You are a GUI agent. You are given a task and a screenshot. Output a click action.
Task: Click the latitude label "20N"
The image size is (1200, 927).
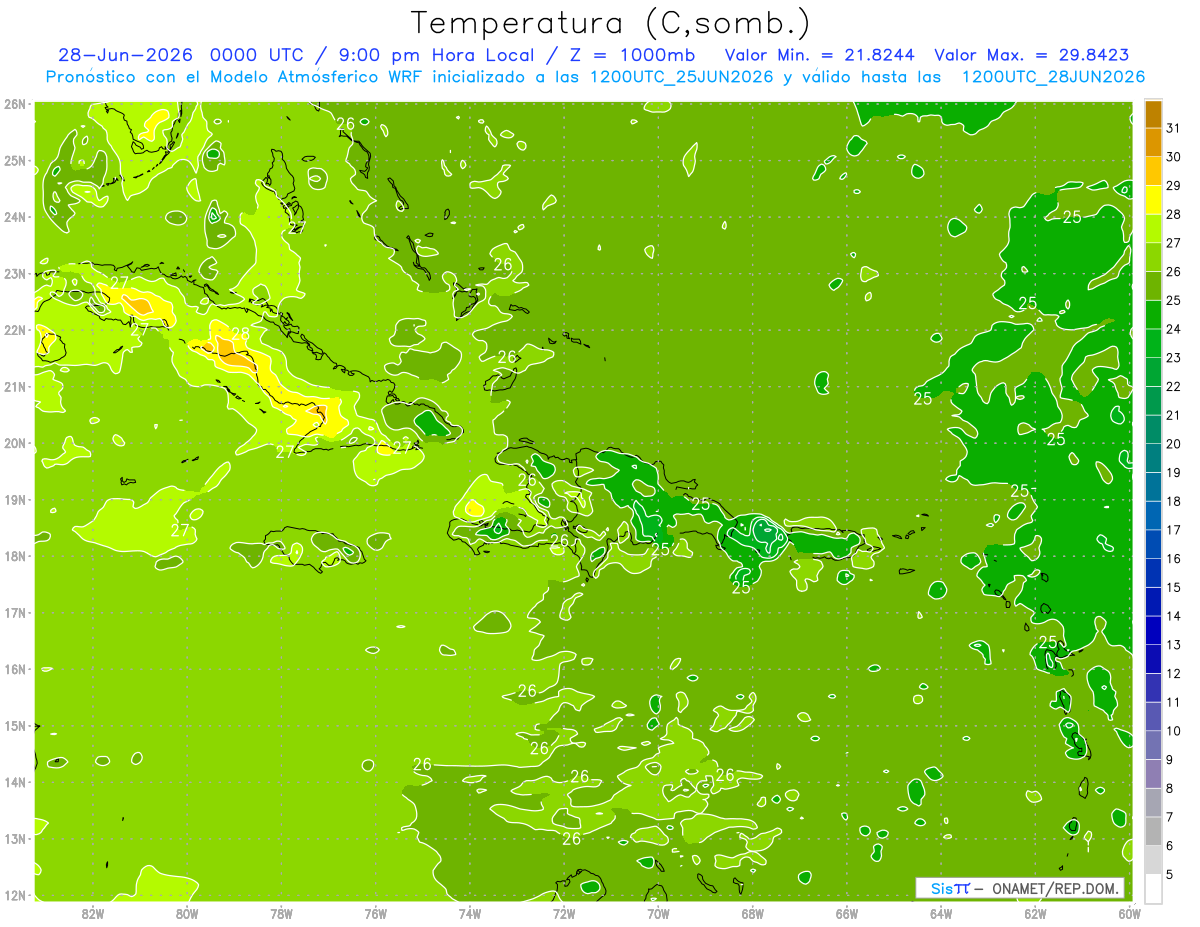[x=15, y=443]
